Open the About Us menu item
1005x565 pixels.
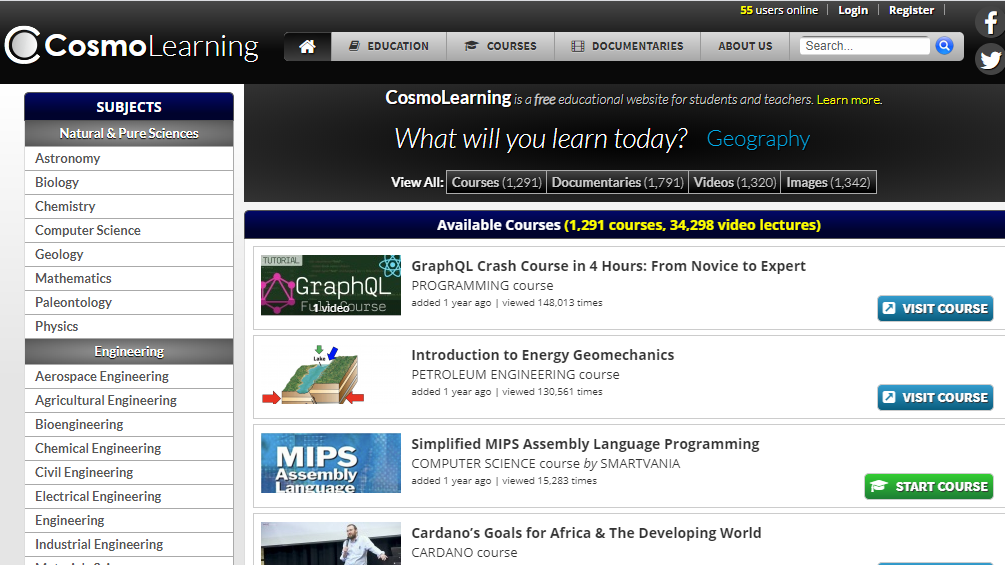[745, 46]
